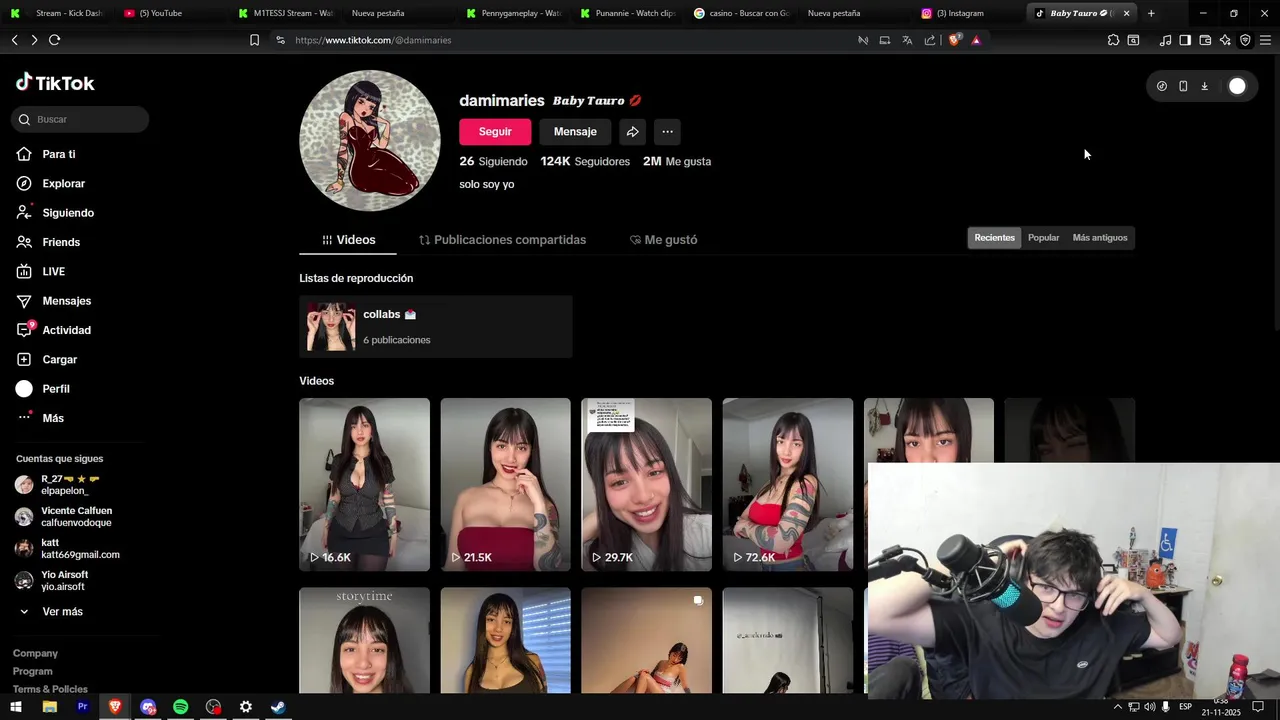Open followed account elpapelon_
This screenshot has width=1280, height=720.
click(70, 485)
